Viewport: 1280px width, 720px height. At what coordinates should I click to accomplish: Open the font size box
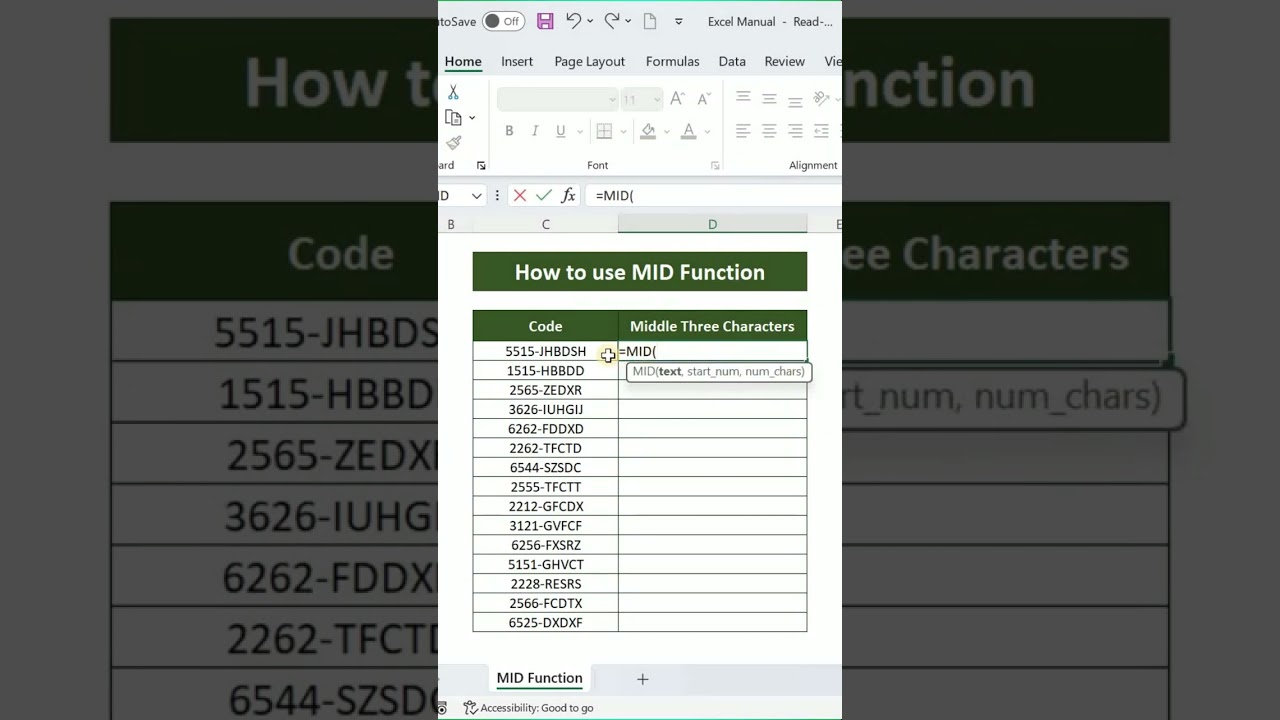tap(641, 99)
